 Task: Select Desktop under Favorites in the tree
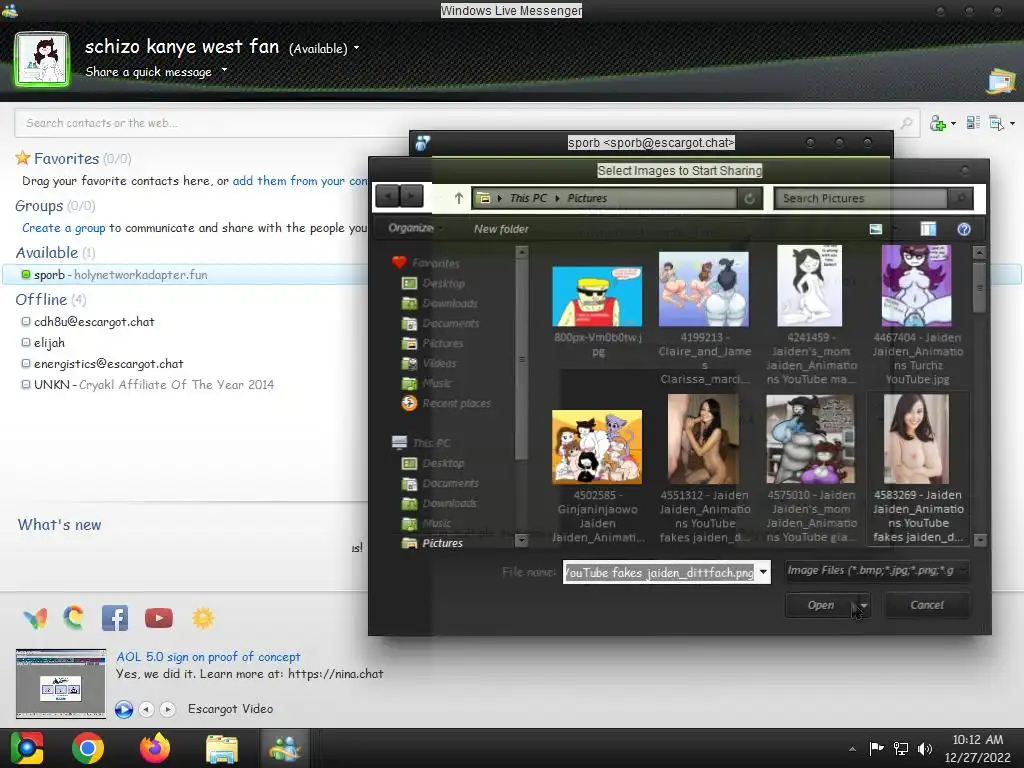click(x=434, y=283)
